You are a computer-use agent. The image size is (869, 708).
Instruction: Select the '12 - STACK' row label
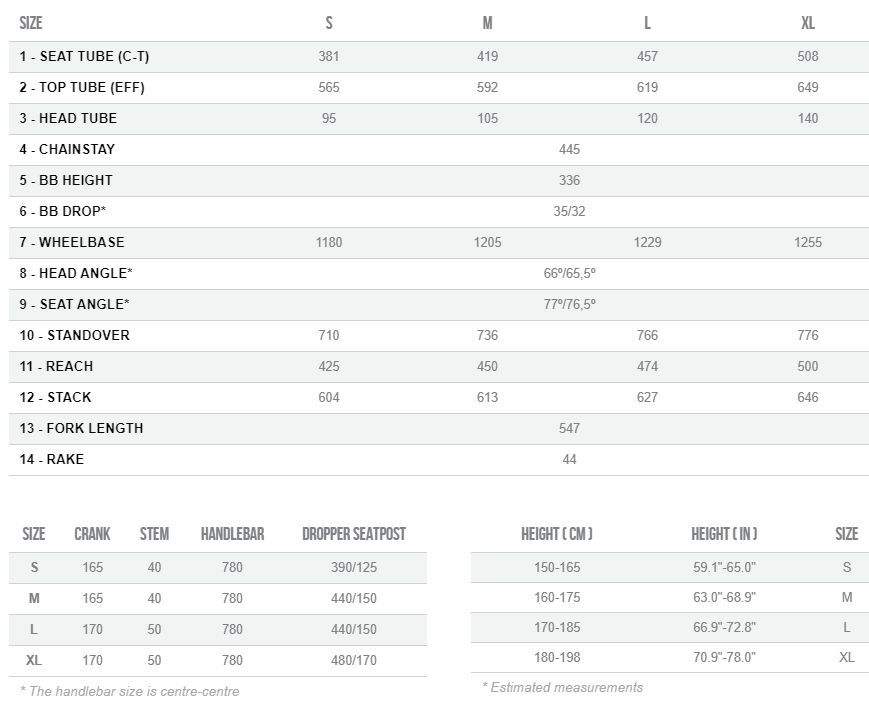coord(55,398)
